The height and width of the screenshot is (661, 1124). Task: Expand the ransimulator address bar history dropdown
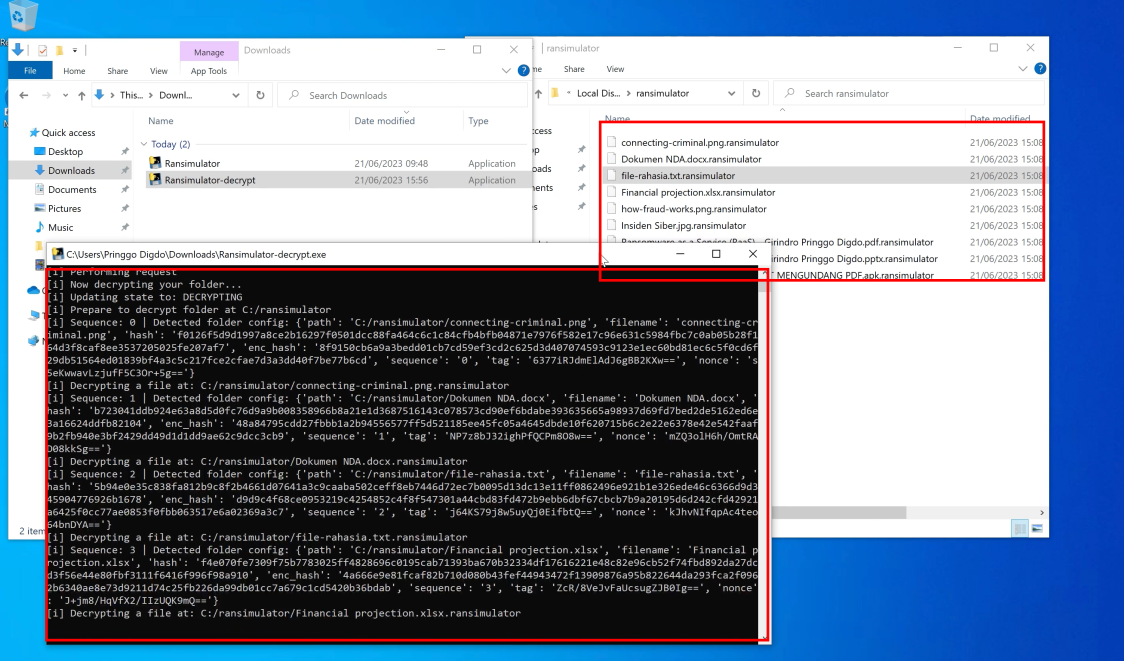(x=731, y=93)
